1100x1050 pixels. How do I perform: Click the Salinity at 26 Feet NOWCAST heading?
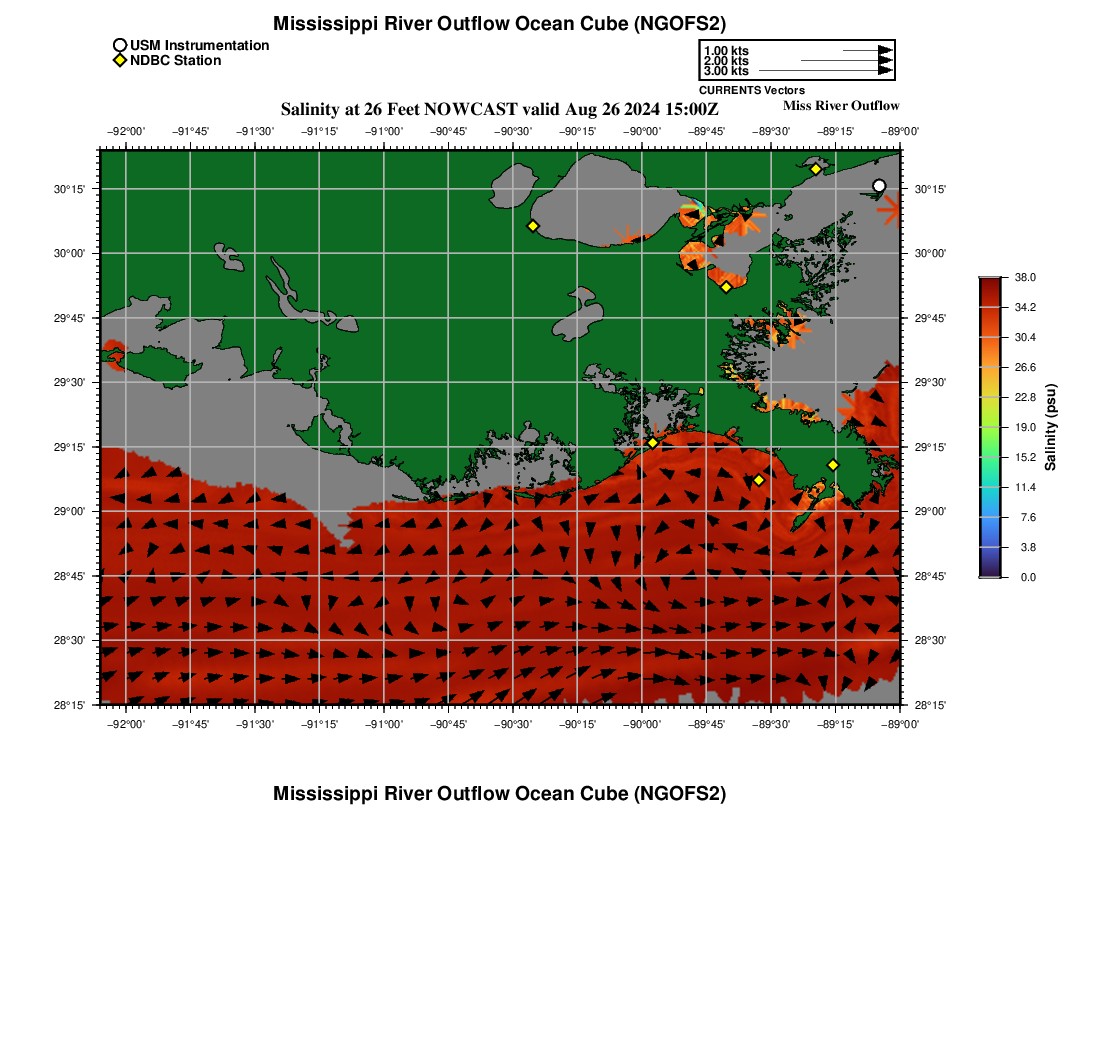pyautogui.click(x=499, y=109)
